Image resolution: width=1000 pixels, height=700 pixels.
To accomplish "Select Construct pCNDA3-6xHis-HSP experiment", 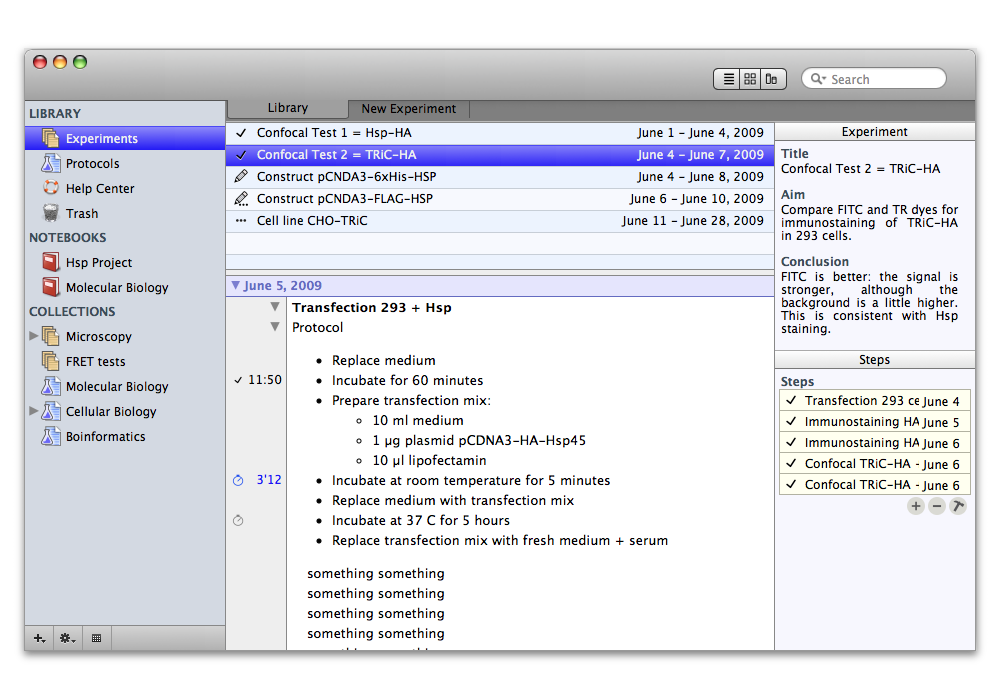I will pyautogui.click(x=500, y=177).
